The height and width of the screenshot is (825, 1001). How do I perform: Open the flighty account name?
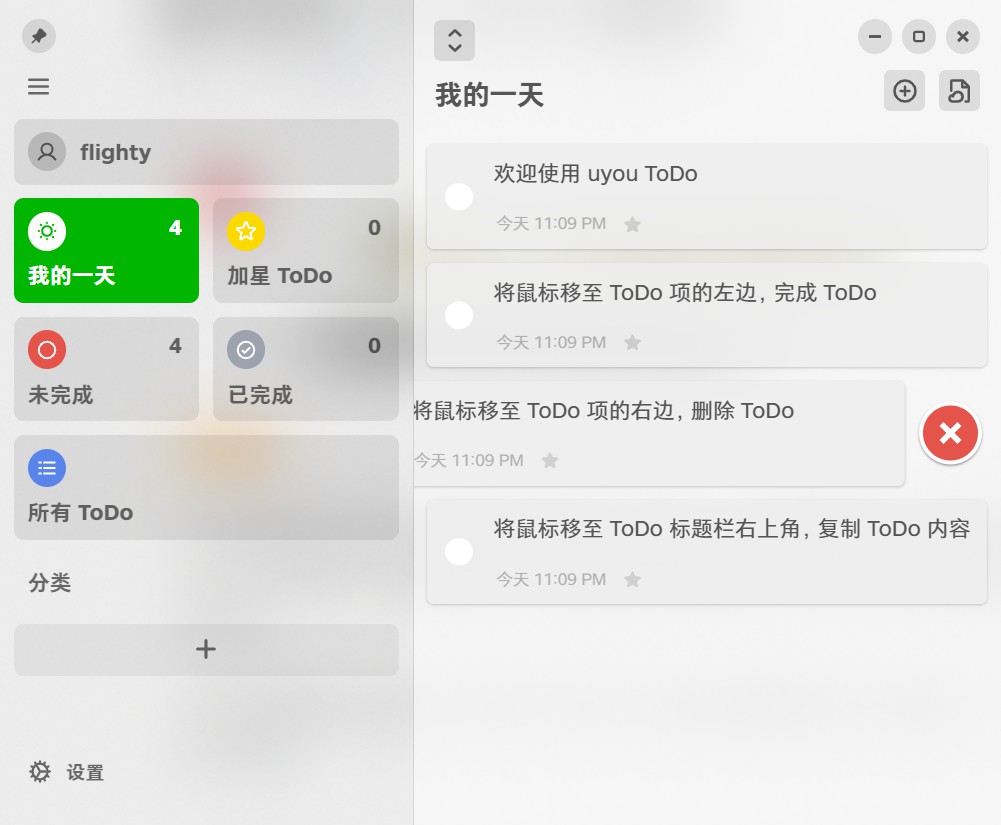click(x=116, y=152)
